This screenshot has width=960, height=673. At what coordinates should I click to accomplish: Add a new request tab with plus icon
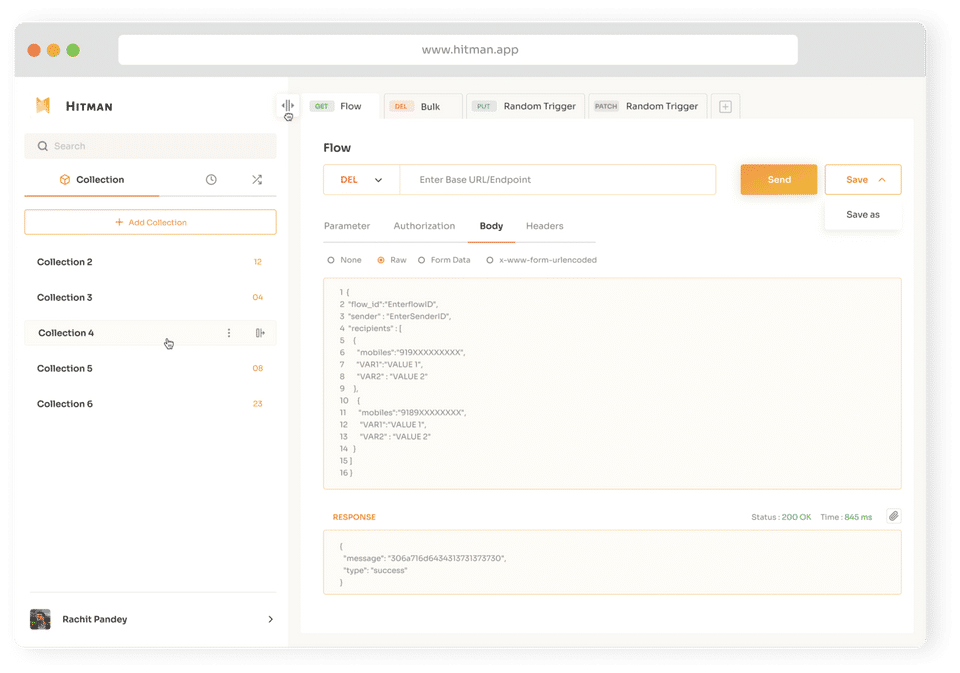726,107
